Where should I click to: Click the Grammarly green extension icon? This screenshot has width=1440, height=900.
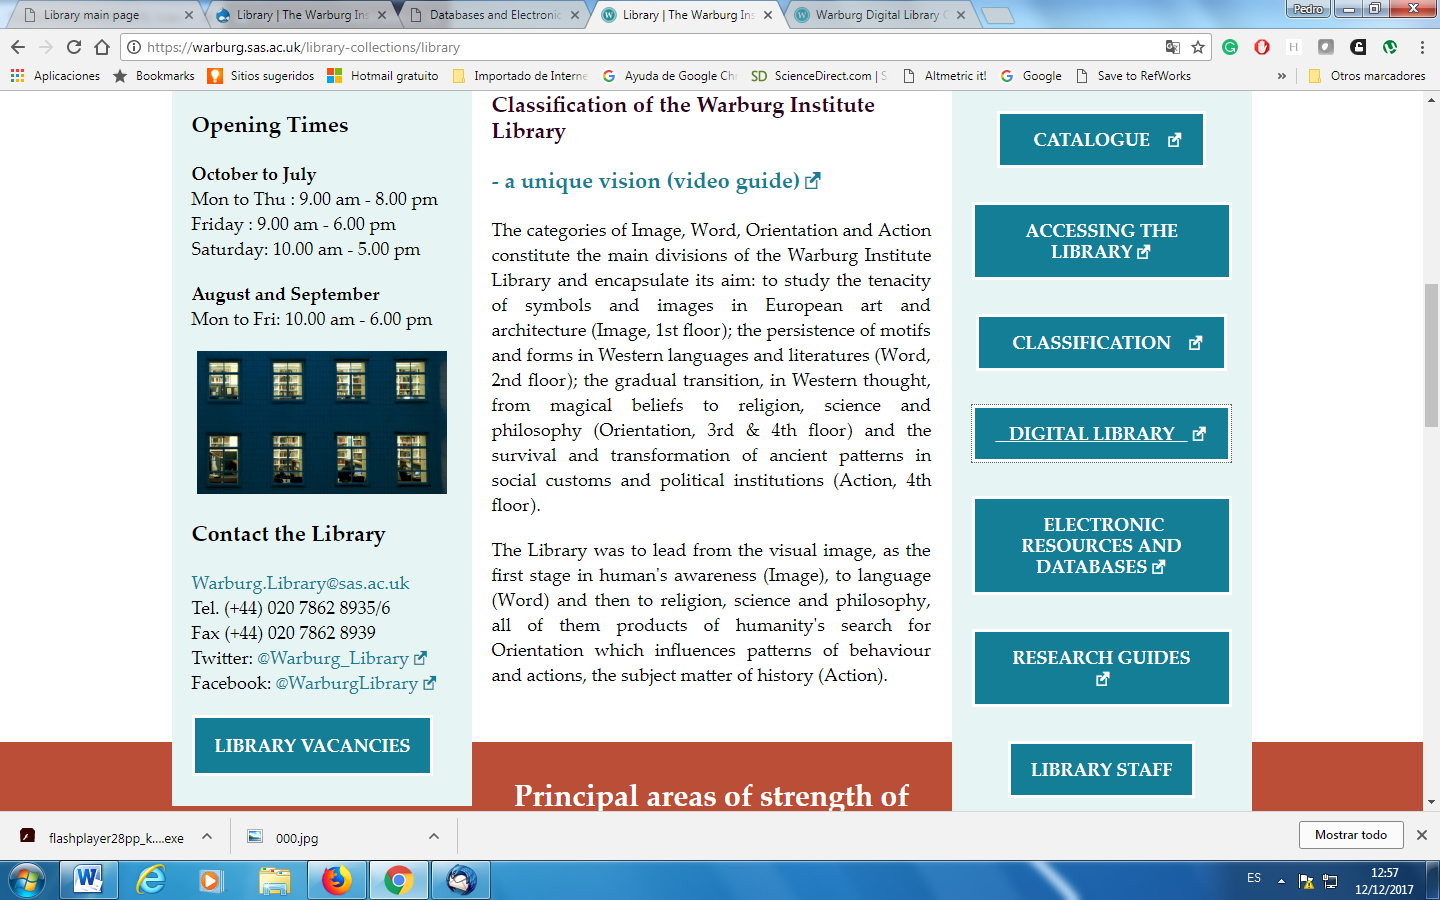(x=1230, y=47)
